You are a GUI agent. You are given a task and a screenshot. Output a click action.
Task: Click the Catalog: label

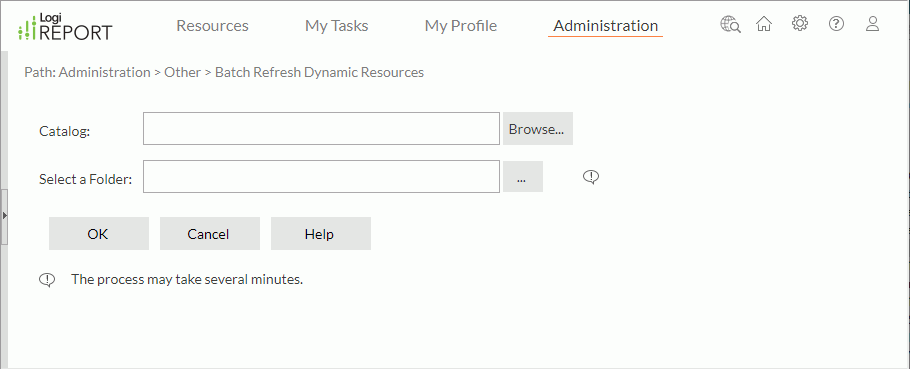[65, 131]
